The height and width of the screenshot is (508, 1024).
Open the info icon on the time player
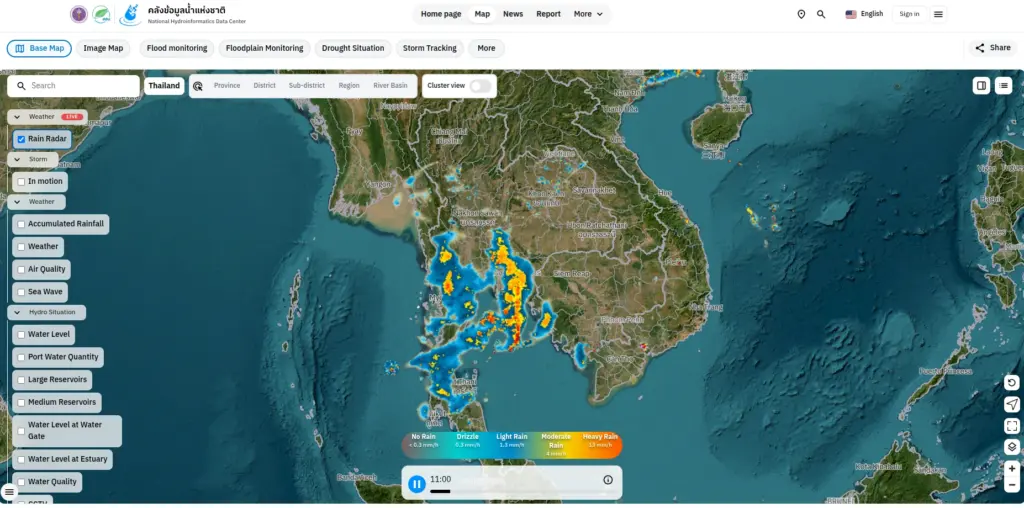pyautogui.click(x=608, y=480)
